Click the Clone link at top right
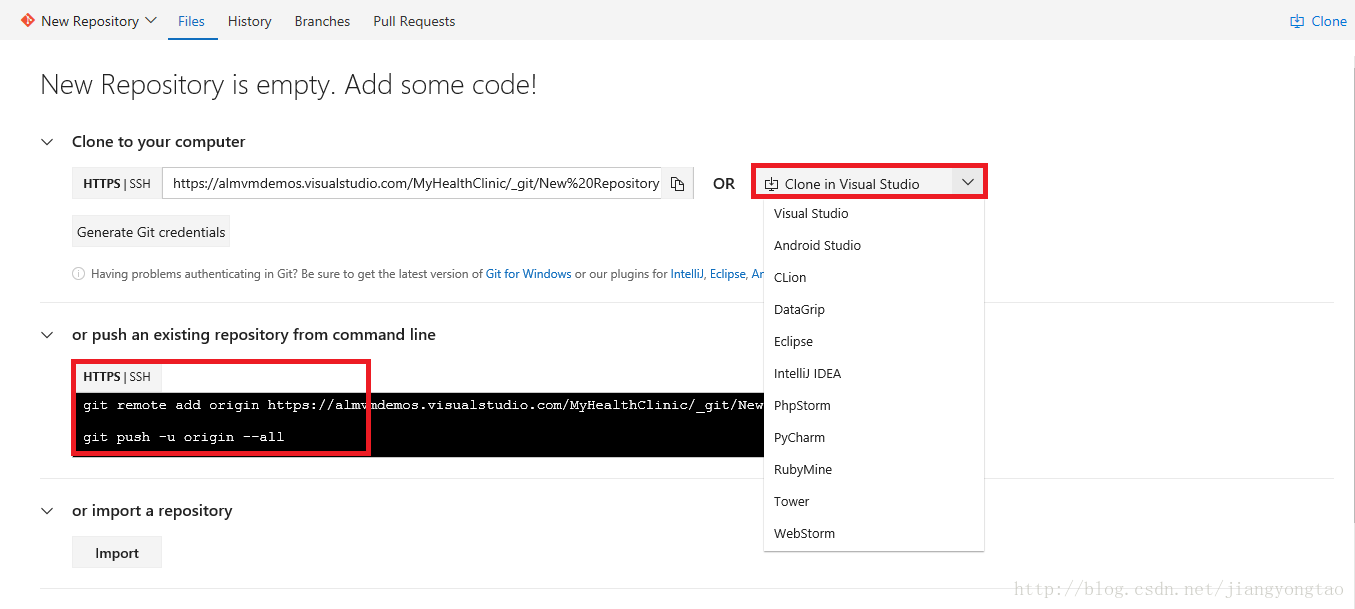This screenshot has width=1355, height=609. pyautogui.click(x=1329, y=21)
